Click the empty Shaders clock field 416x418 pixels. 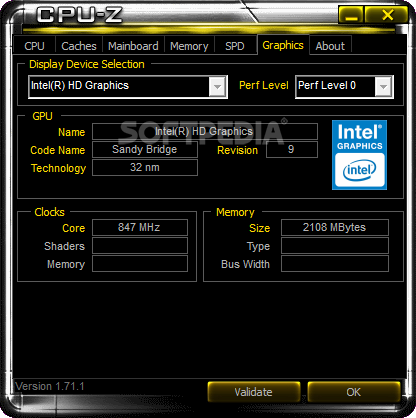pos(140,246)
